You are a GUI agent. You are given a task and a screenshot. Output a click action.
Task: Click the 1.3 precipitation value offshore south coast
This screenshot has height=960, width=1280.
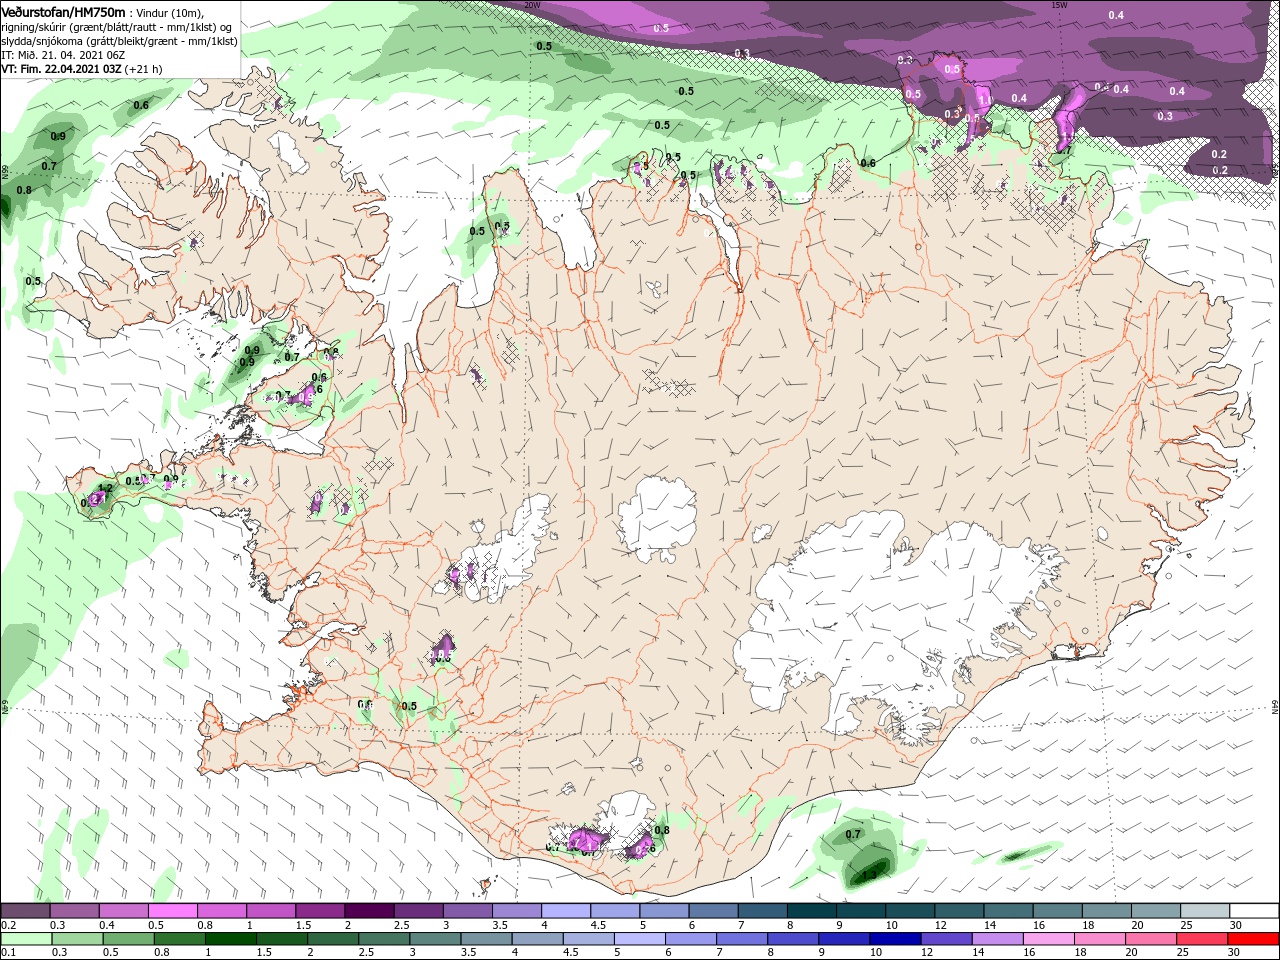(x=869, y=875)
